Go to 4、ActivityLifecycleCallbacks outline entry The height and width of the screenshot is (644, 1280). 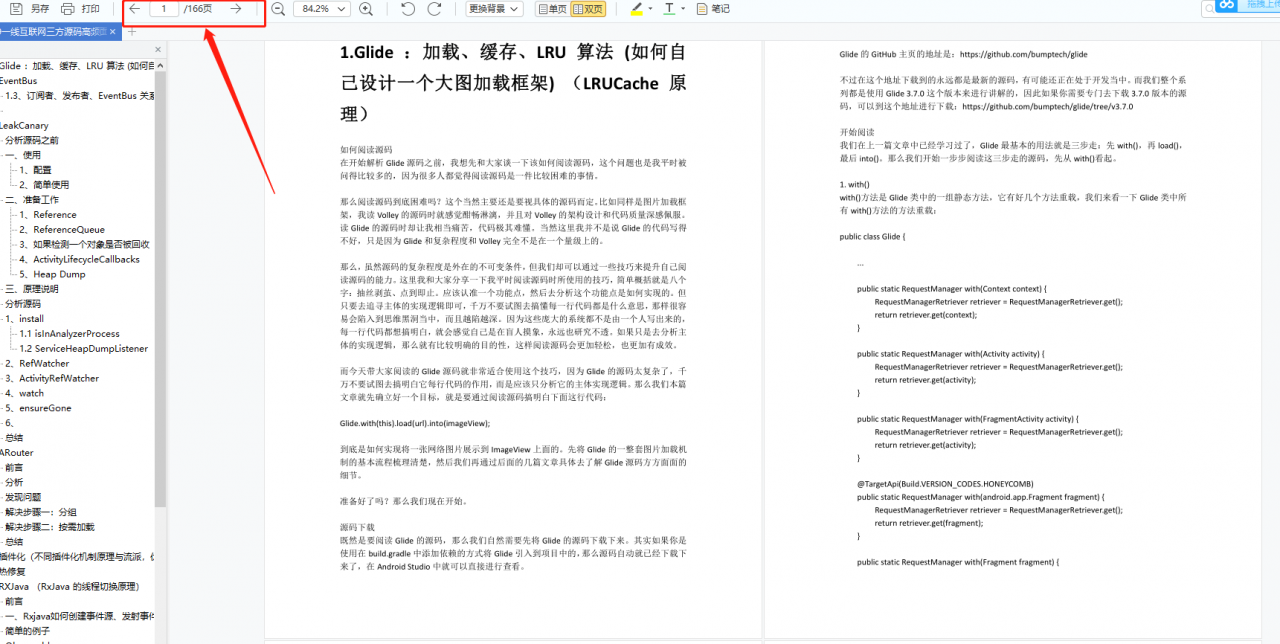(x=79, y=259)
